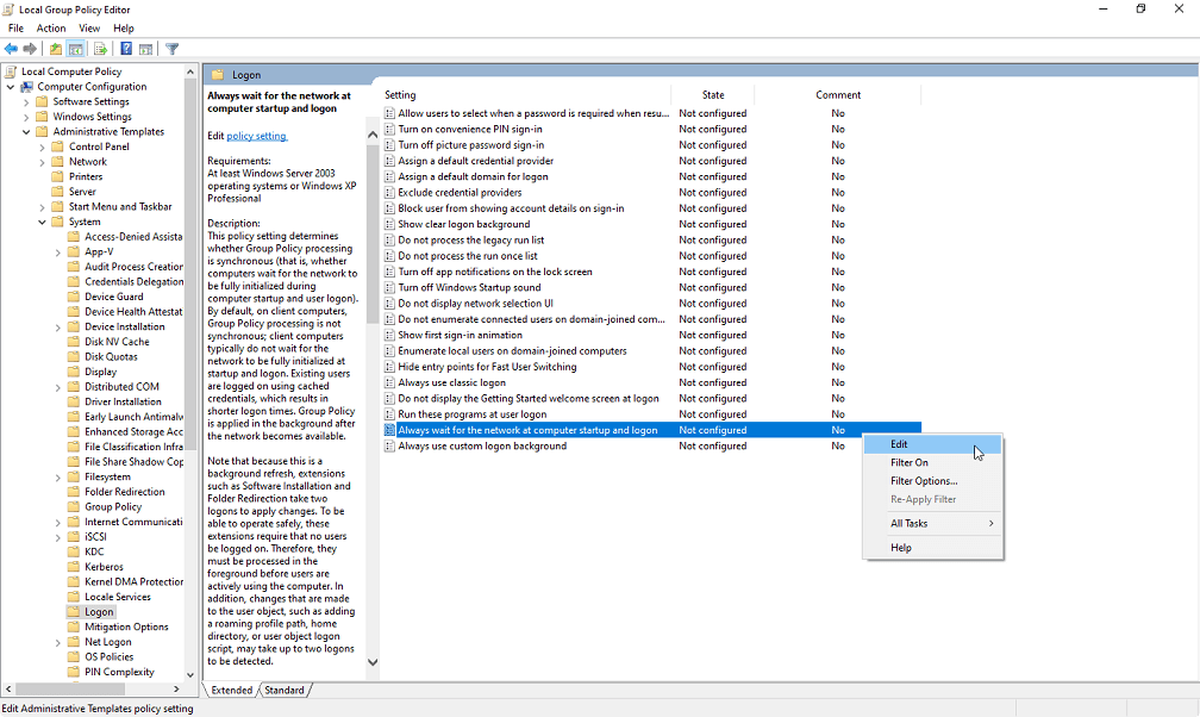The width and height of the screenshot is (1200, 717).
Task: Click the Up One Level folder icon
Action: [56, 48]
